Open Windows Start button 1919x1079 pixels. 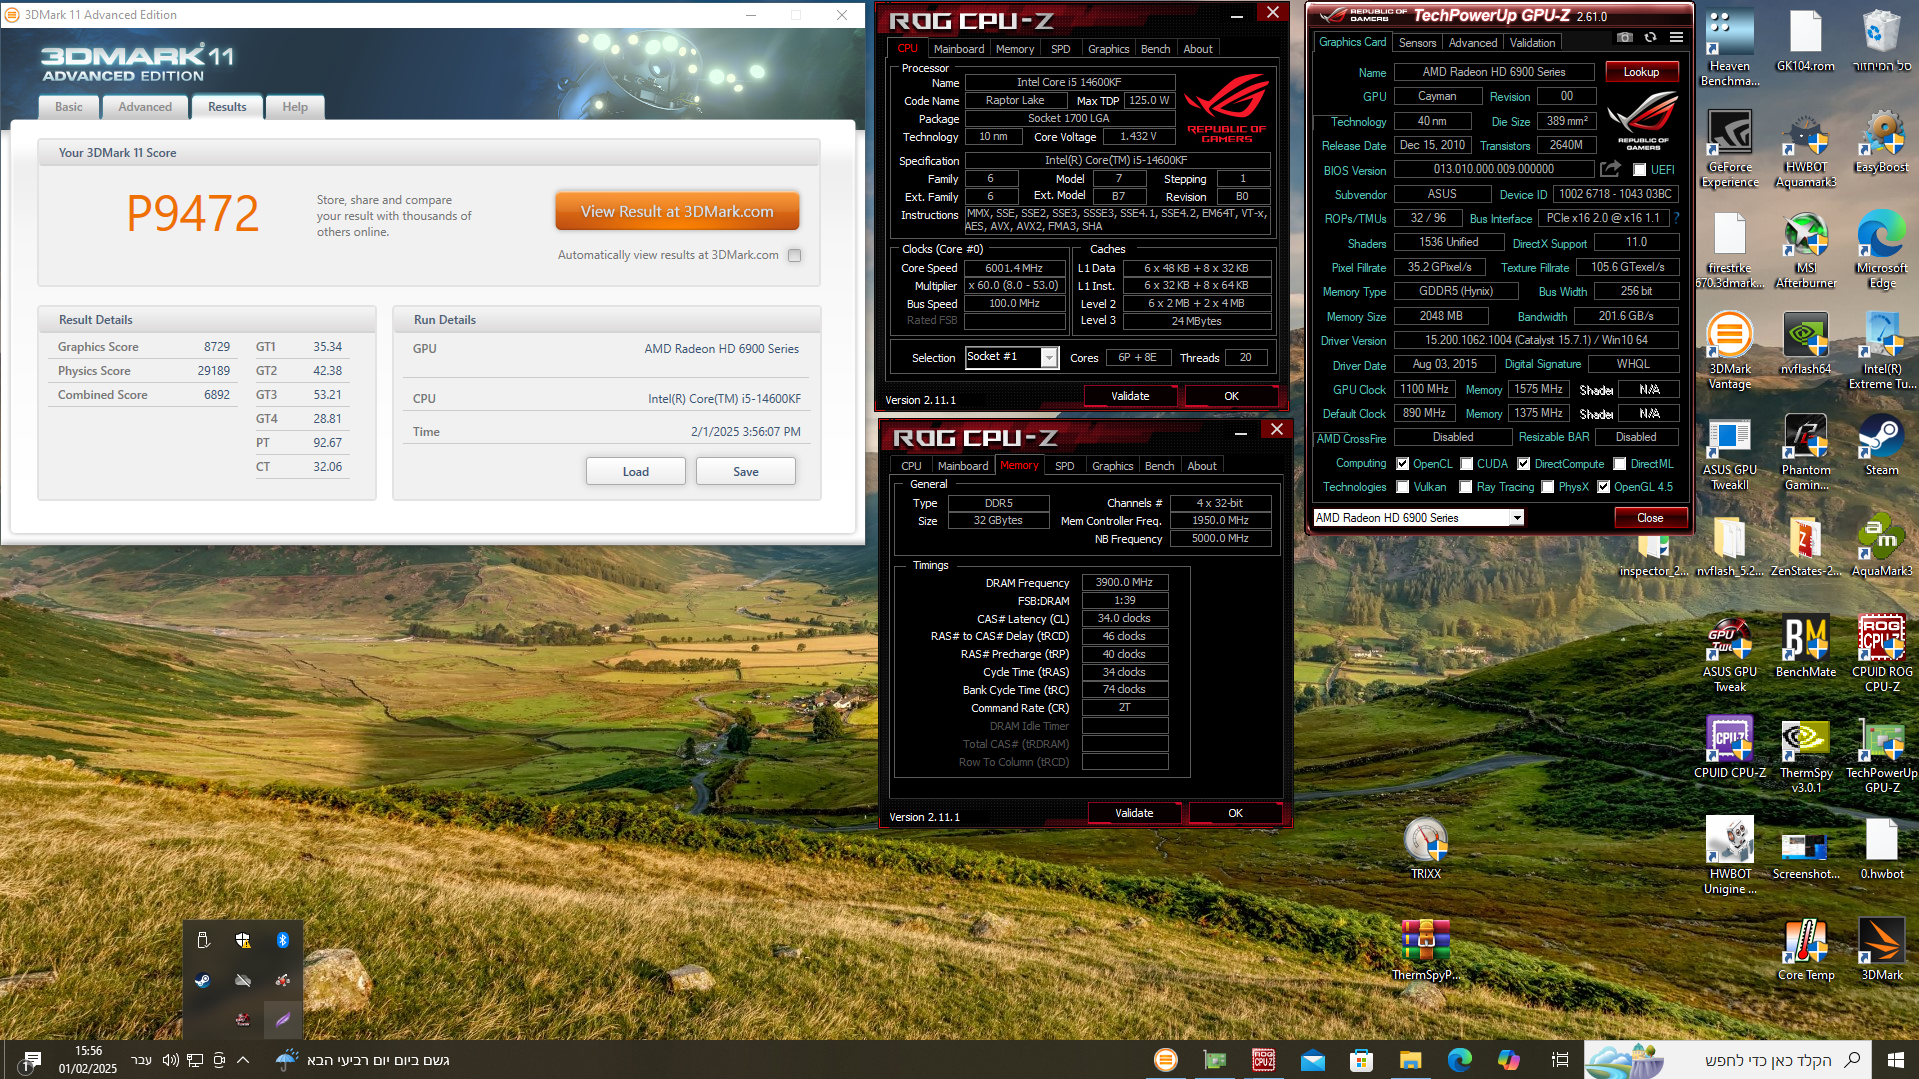coord(1895,1060)
